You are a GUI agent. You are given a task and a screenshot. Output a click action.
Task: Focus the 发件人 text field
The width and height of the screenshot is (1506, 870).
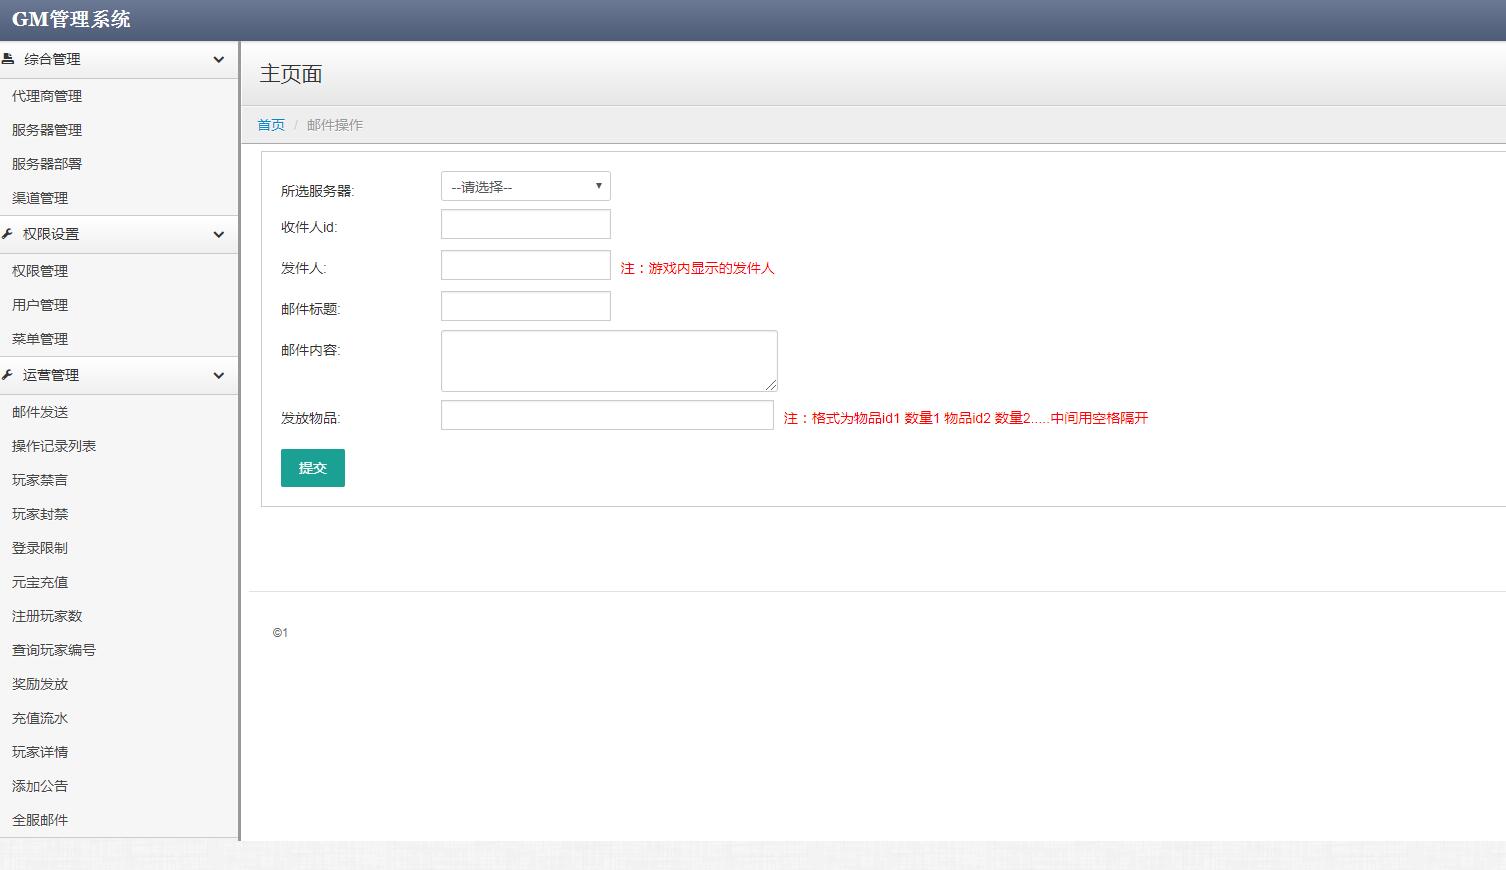525,265
